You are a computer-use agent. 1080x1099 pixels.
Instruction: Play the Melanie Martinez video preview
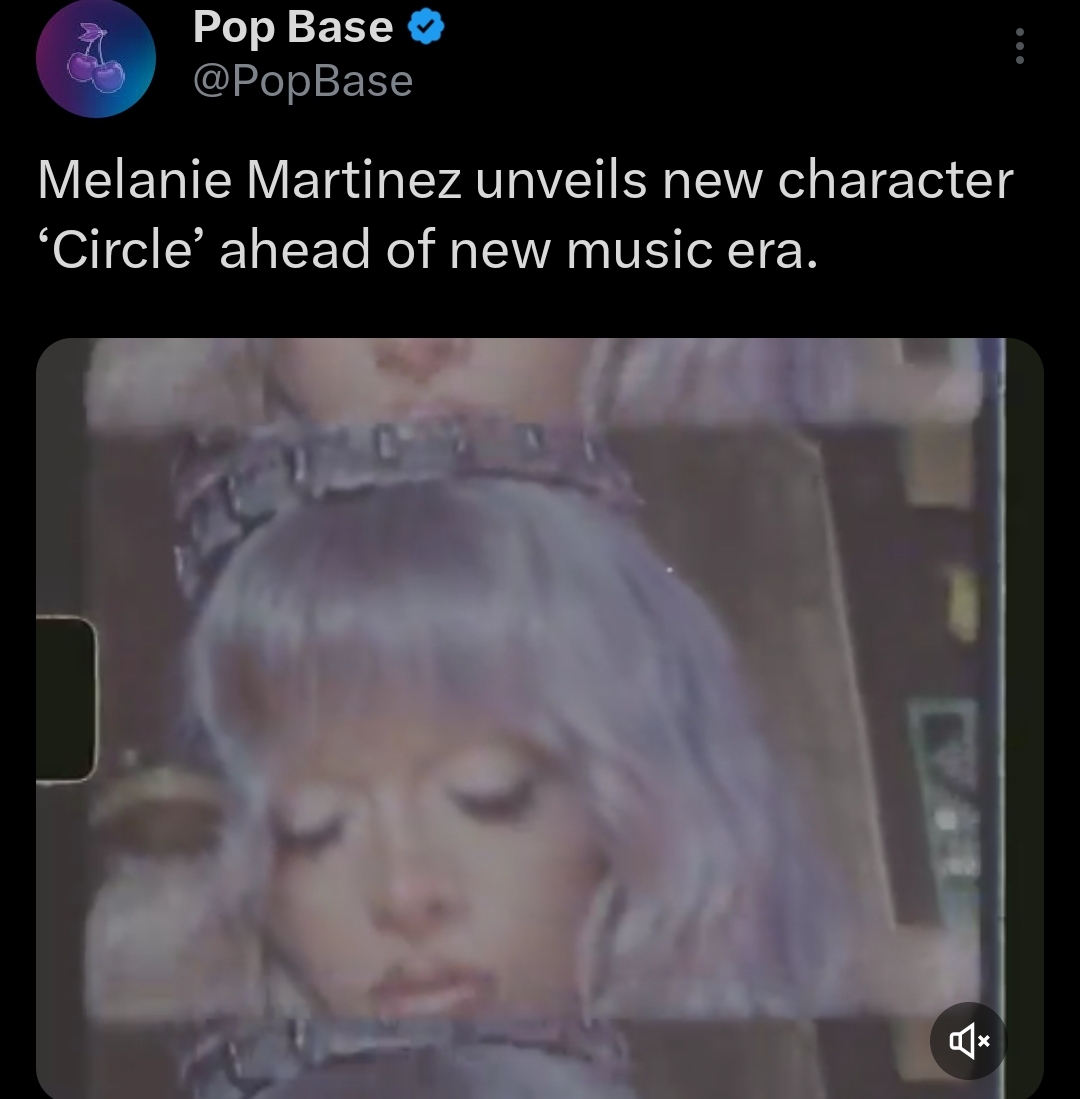click(x=540, y=718)
